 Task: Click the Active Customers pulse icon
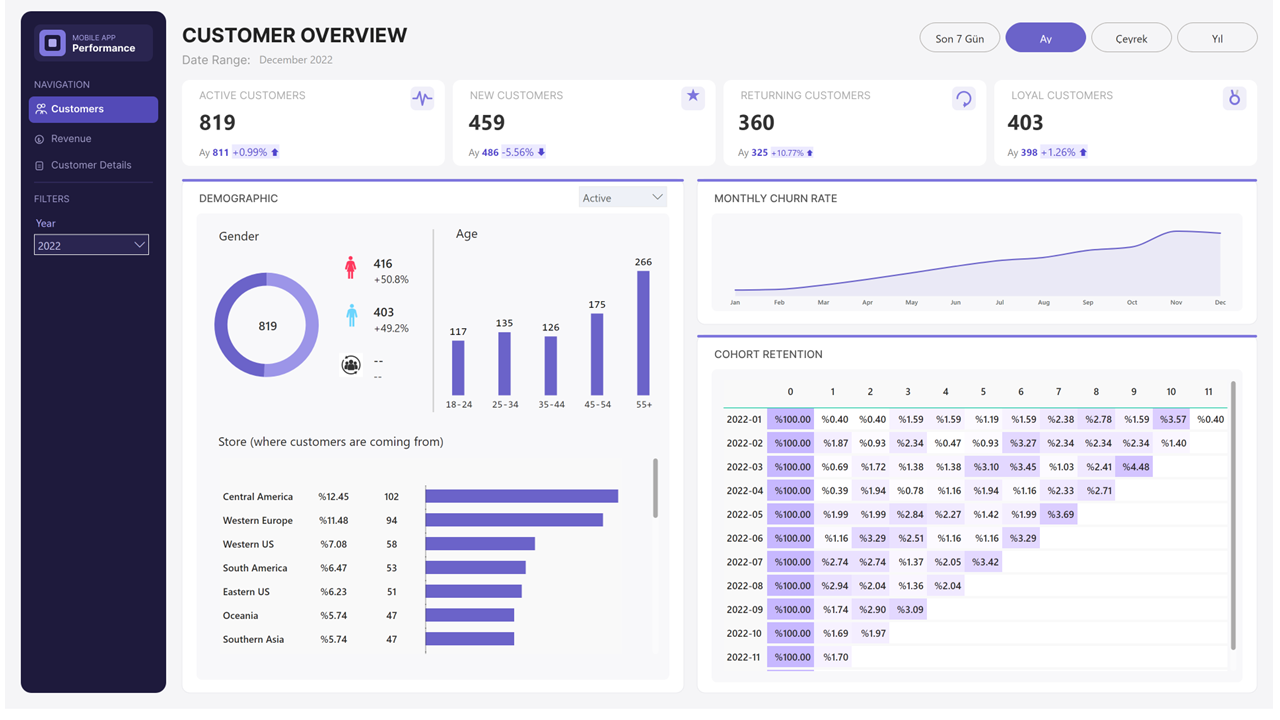pyautogui.click(x=421, y=97)
